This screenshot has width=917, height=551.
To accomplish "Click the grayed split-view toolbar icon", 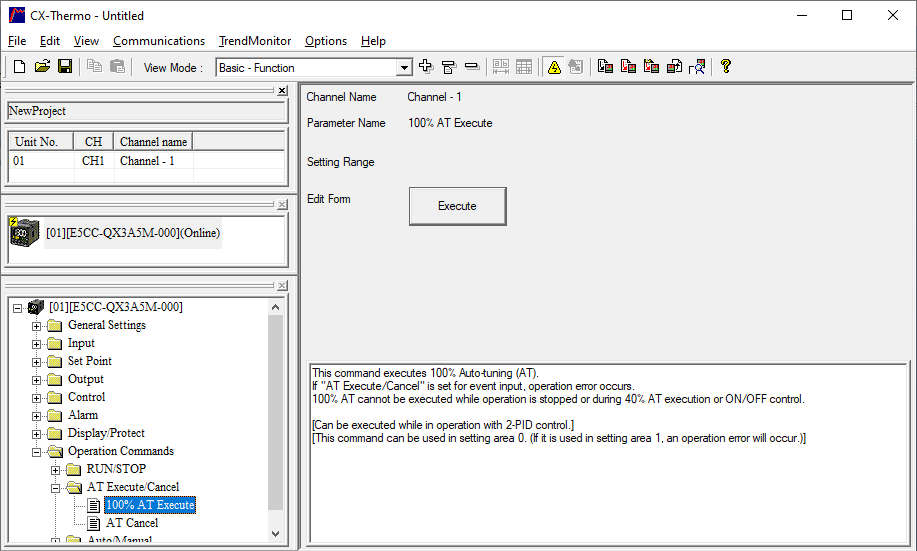I will tap(501, 67).
